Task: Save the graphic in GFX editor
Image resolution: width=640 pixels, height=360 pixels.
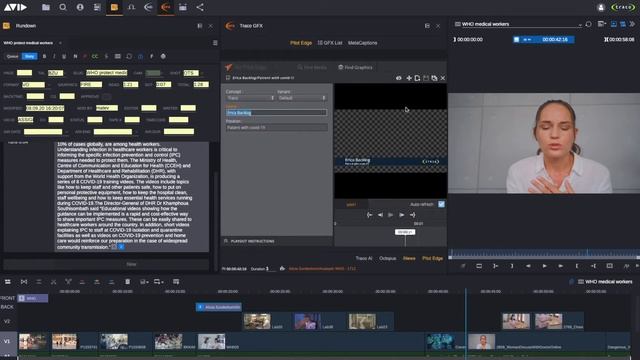Action: [x=426, y=78]
